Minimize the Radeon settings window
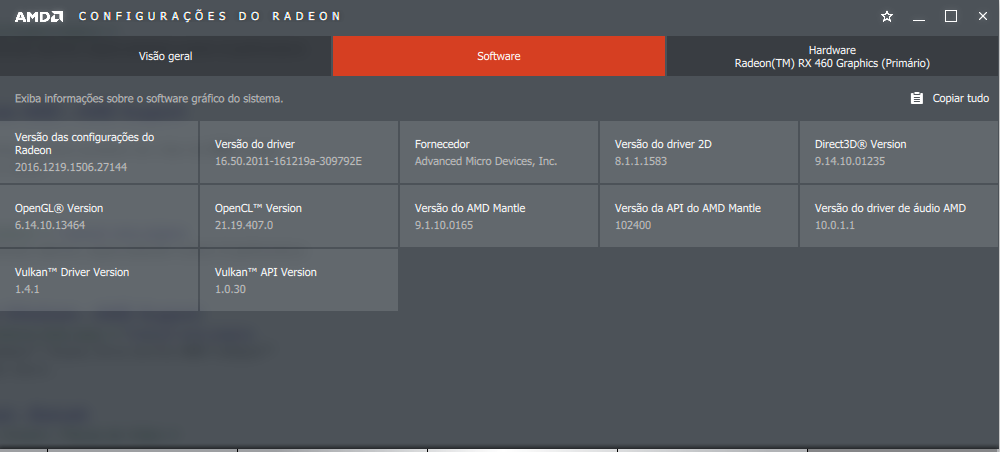 tap(919, 17)
